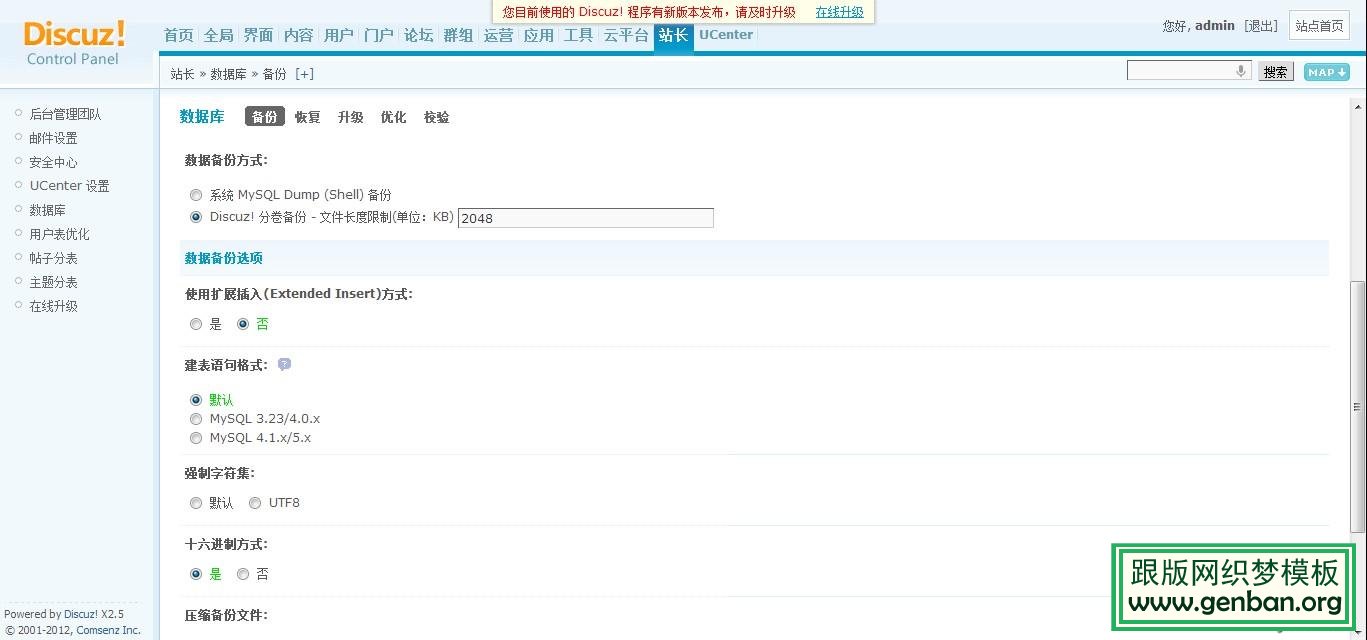Click the 数据库 section heading
The width and height of the screenshot is (1367, 640).
[x=202, y=117]
